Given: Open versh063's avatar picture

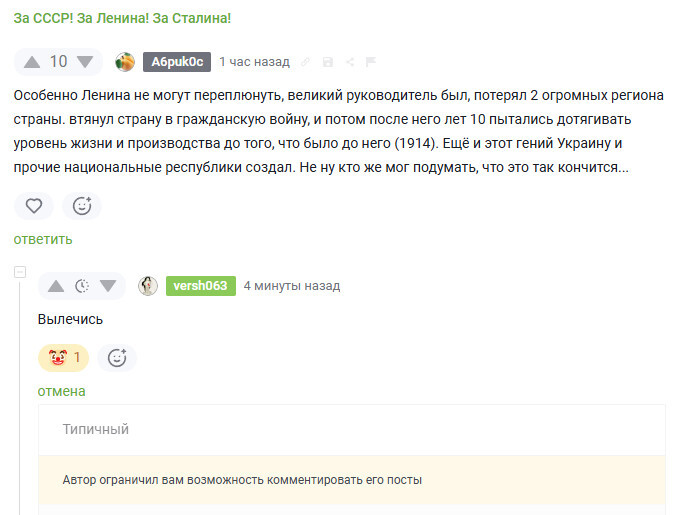Looking at the screenshot, I should [x=148, y=286].
